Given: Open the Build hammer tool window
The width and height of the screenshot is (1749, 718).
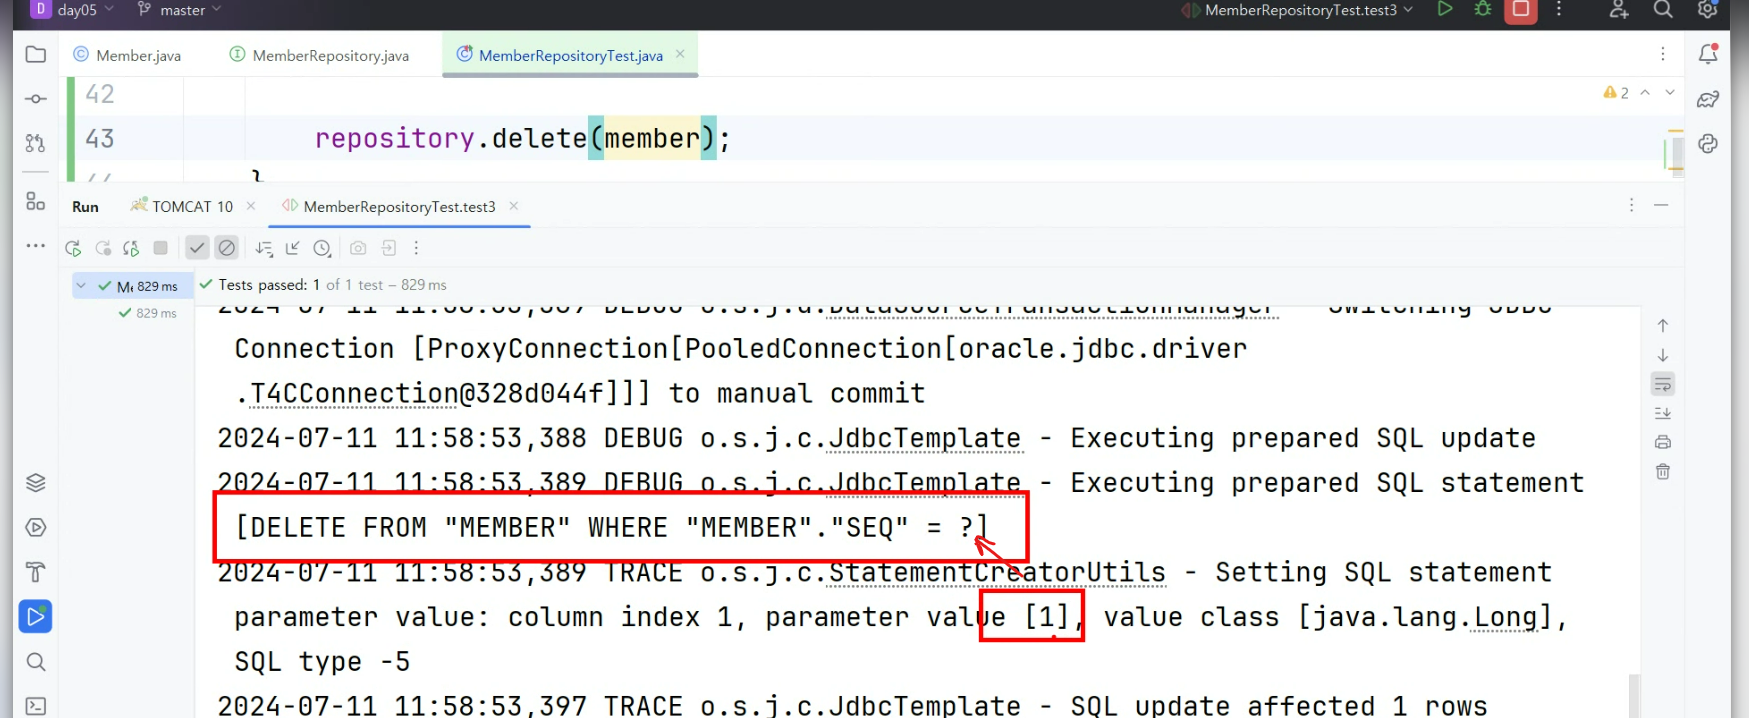Looking at the screenshot, I should coord(35,572).
